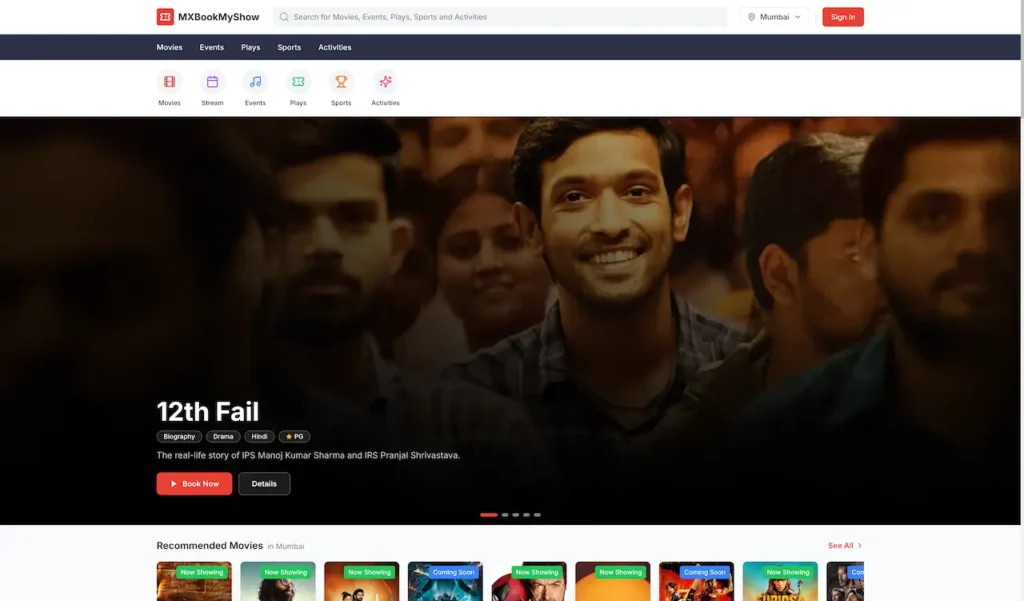Select Events in the navigation bar
The height and width of the screenshot is (601, 1024).
coord(212,47)
